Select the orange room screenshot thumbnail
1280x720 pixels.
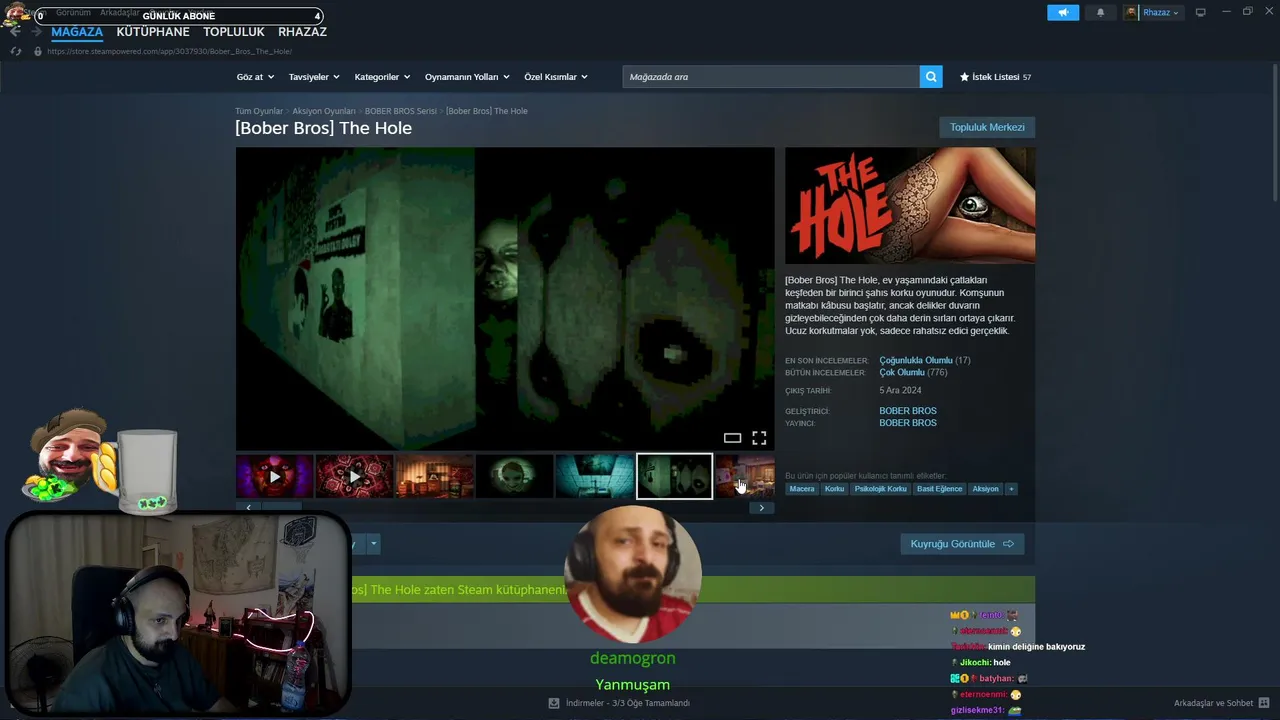click(x=435, y=477)
